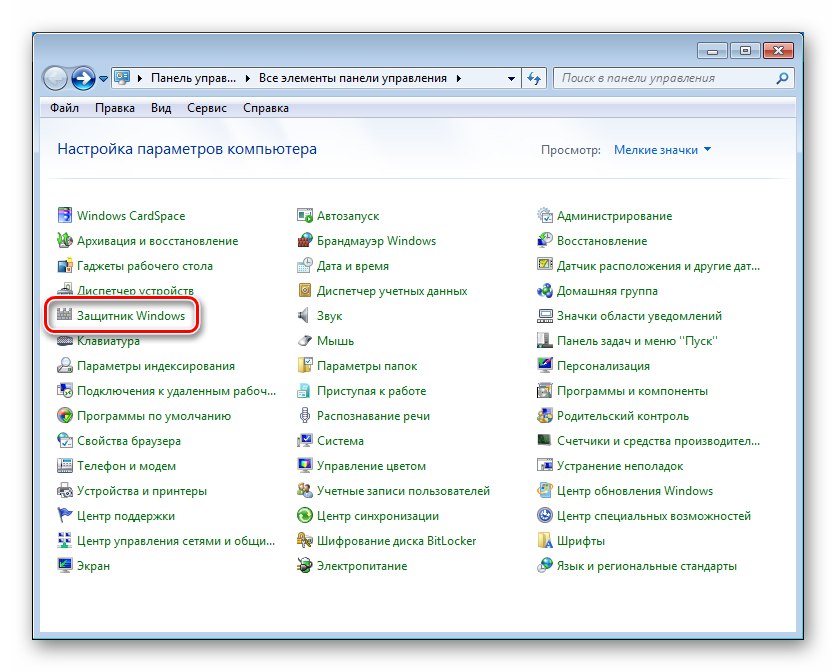Open the Мелкие значки view dropdown
This screenshot has height=672, width=836.
point(662,150)
